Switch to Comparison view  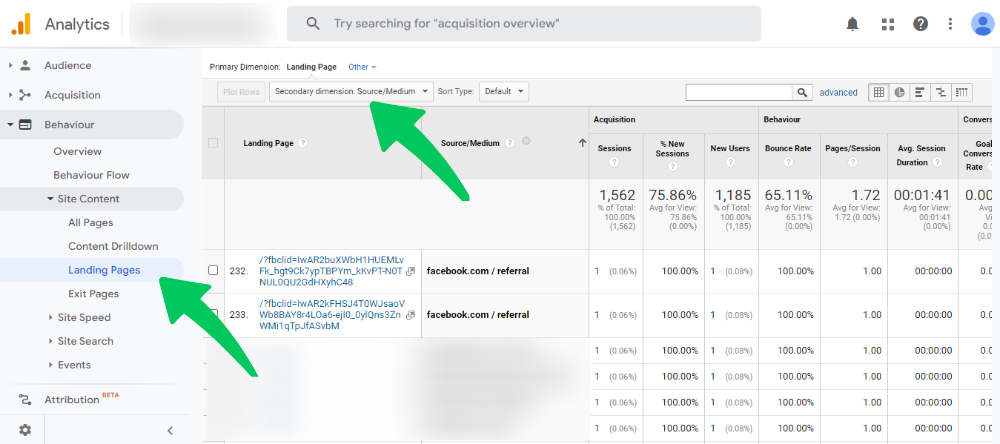click(940, 92)
